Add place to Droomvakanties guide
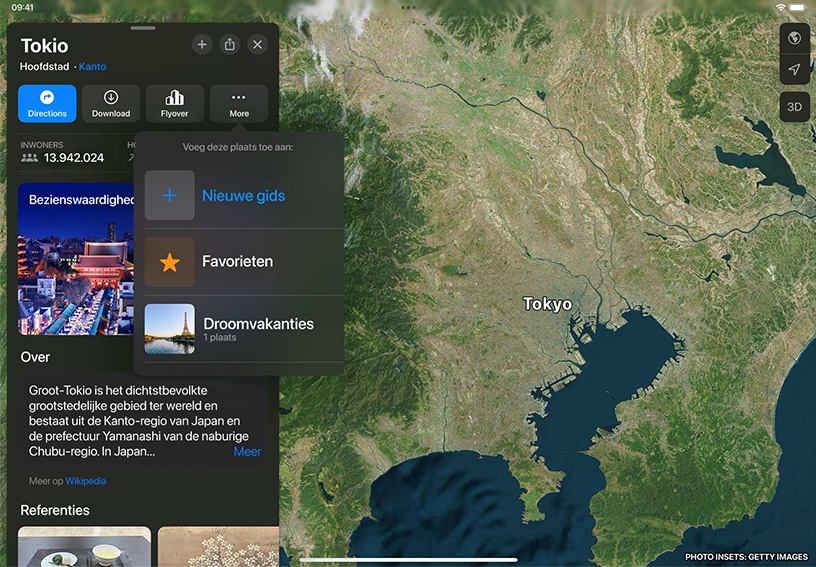The height and width of the screenshot is (567, 816). tap(244, 329)
